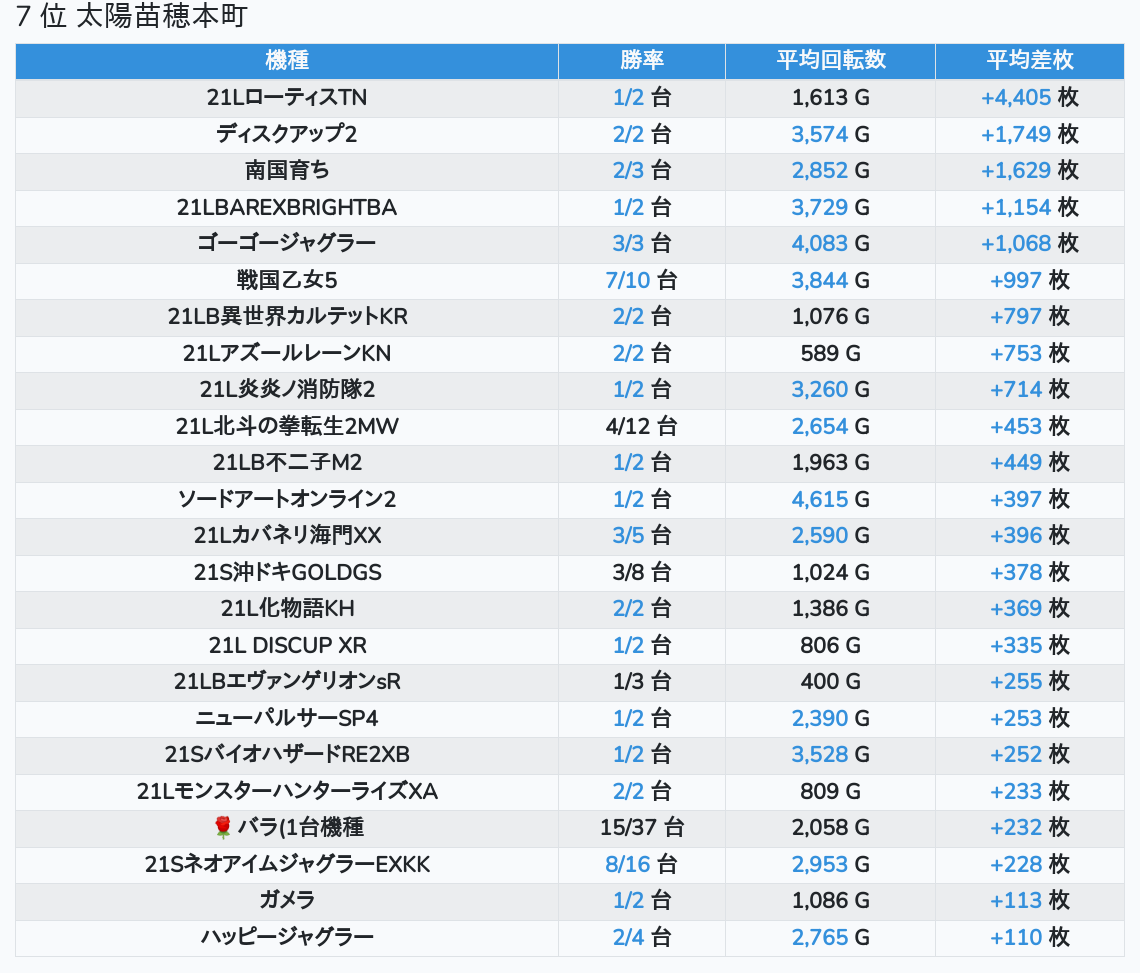1140x973 pixels.
Task: Select the バラ(1台機種 row label
Action: 300,828
